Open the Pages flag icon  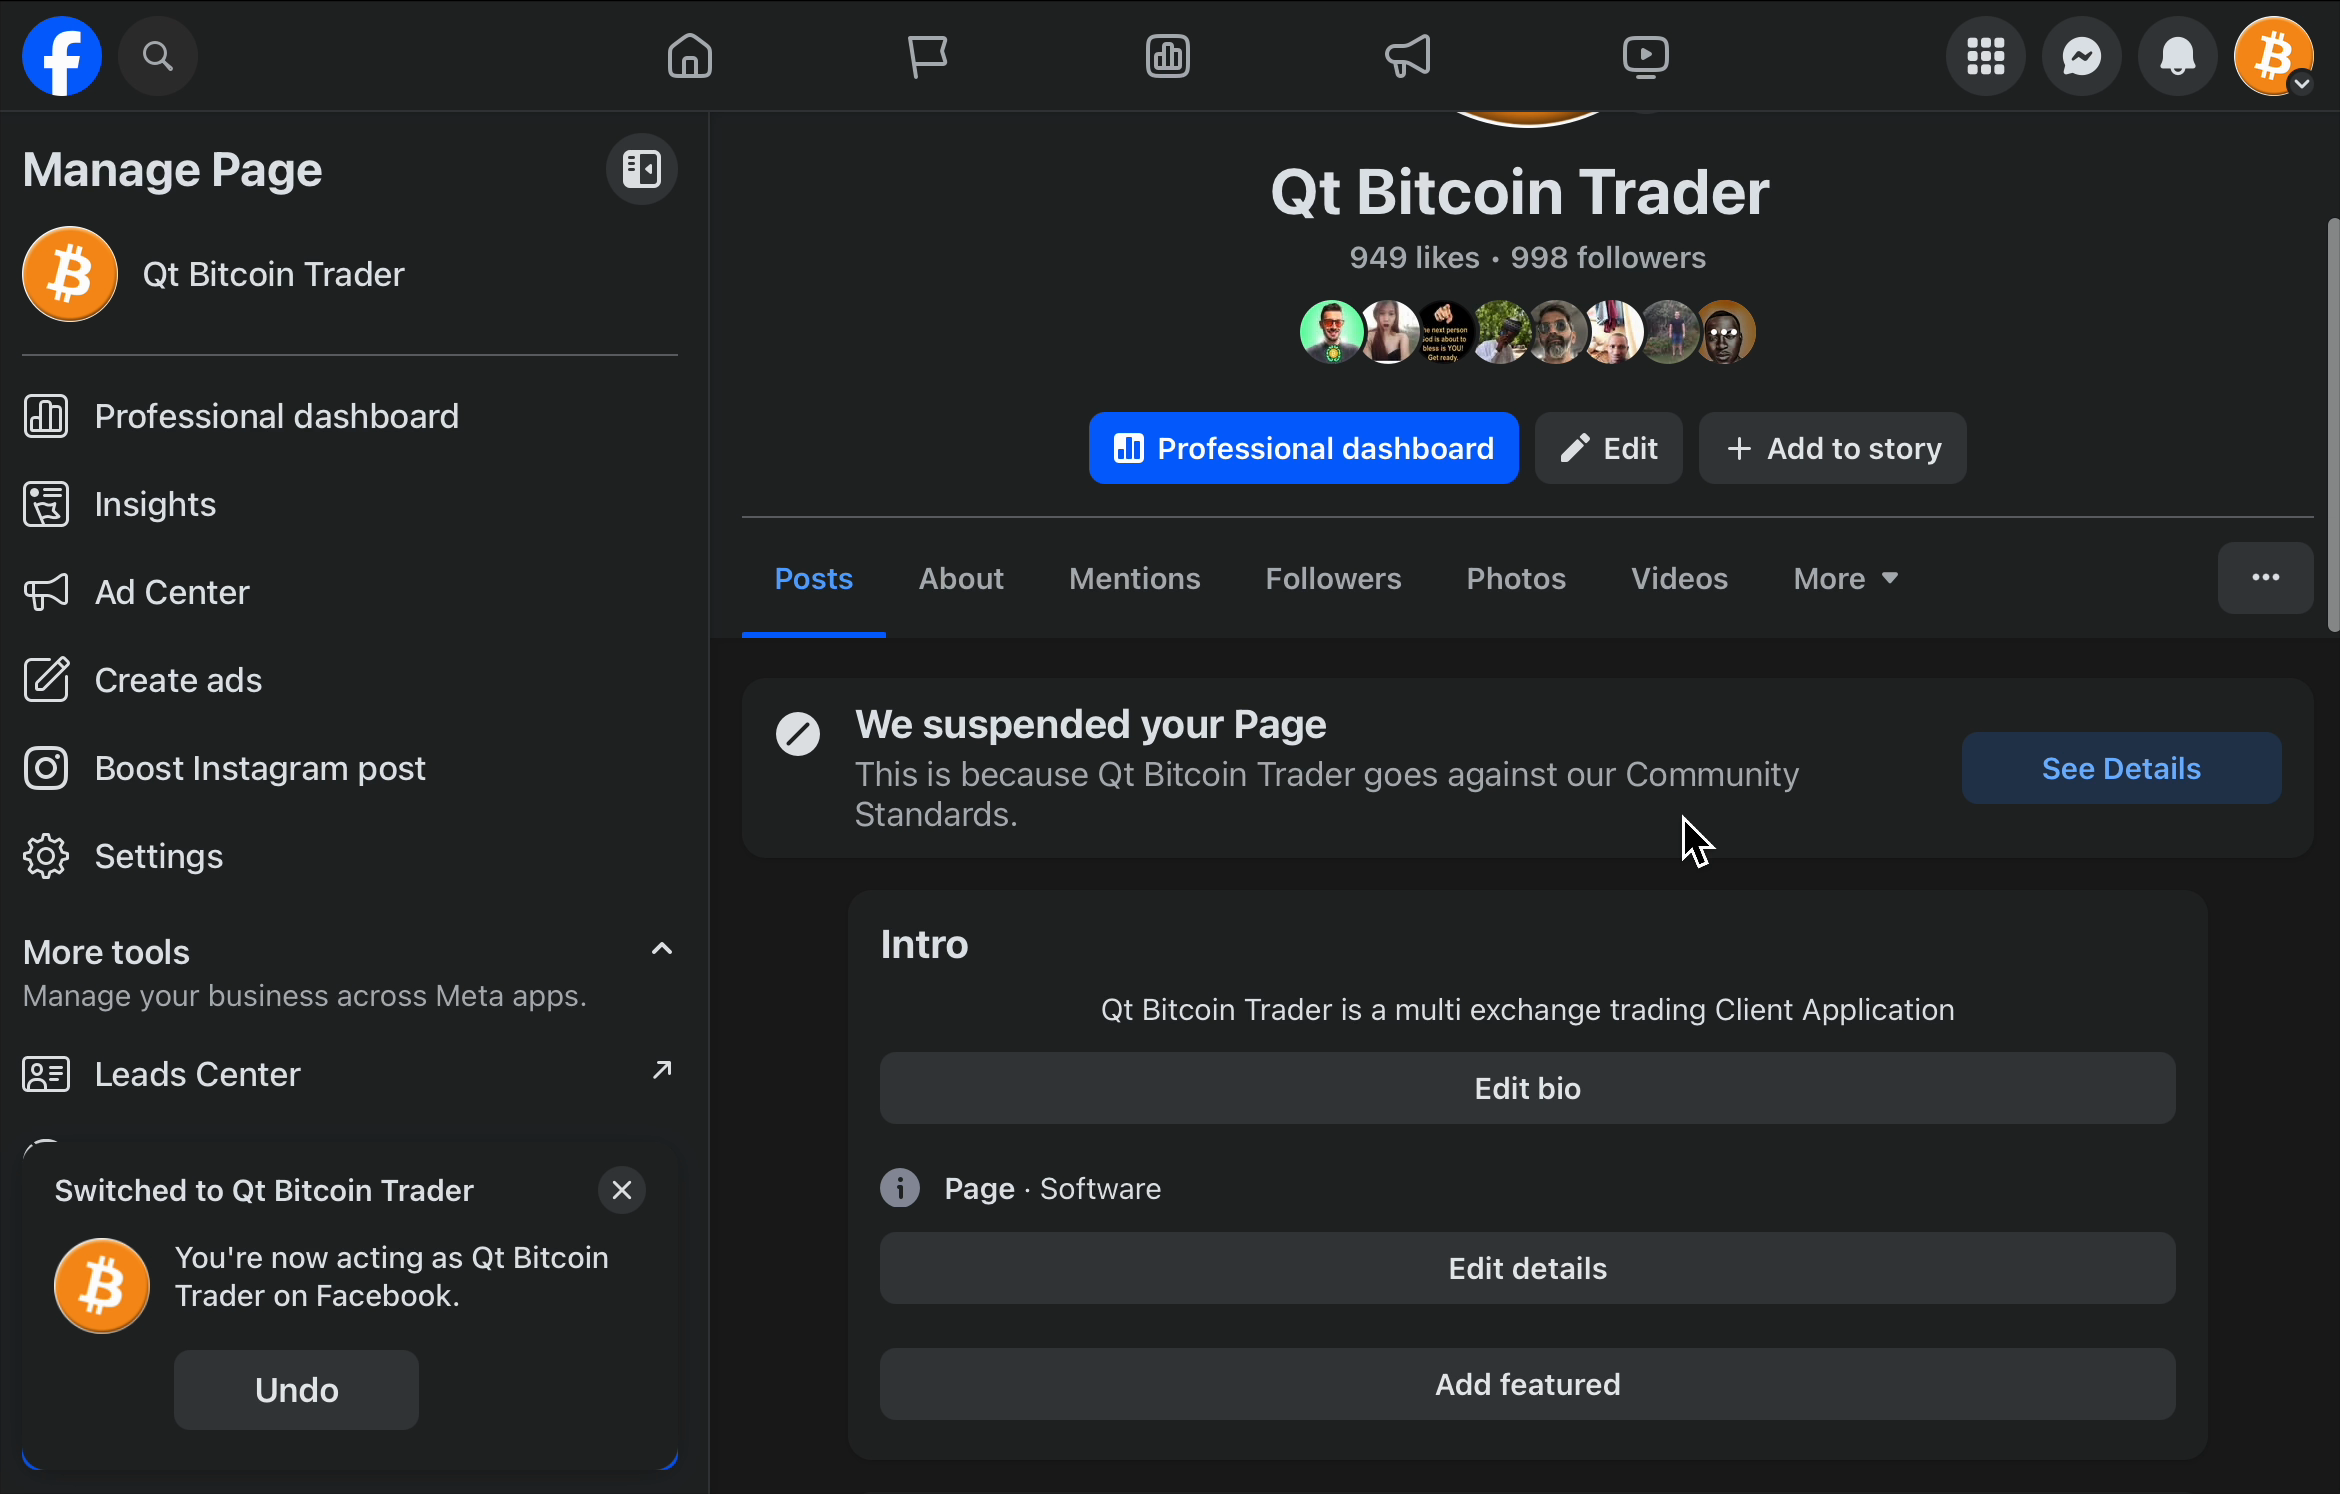tap(928, 56)
